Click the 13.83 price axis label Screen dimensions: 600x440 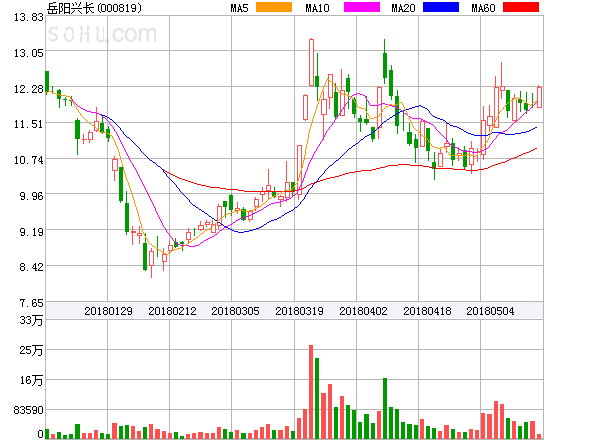[29, 17]
